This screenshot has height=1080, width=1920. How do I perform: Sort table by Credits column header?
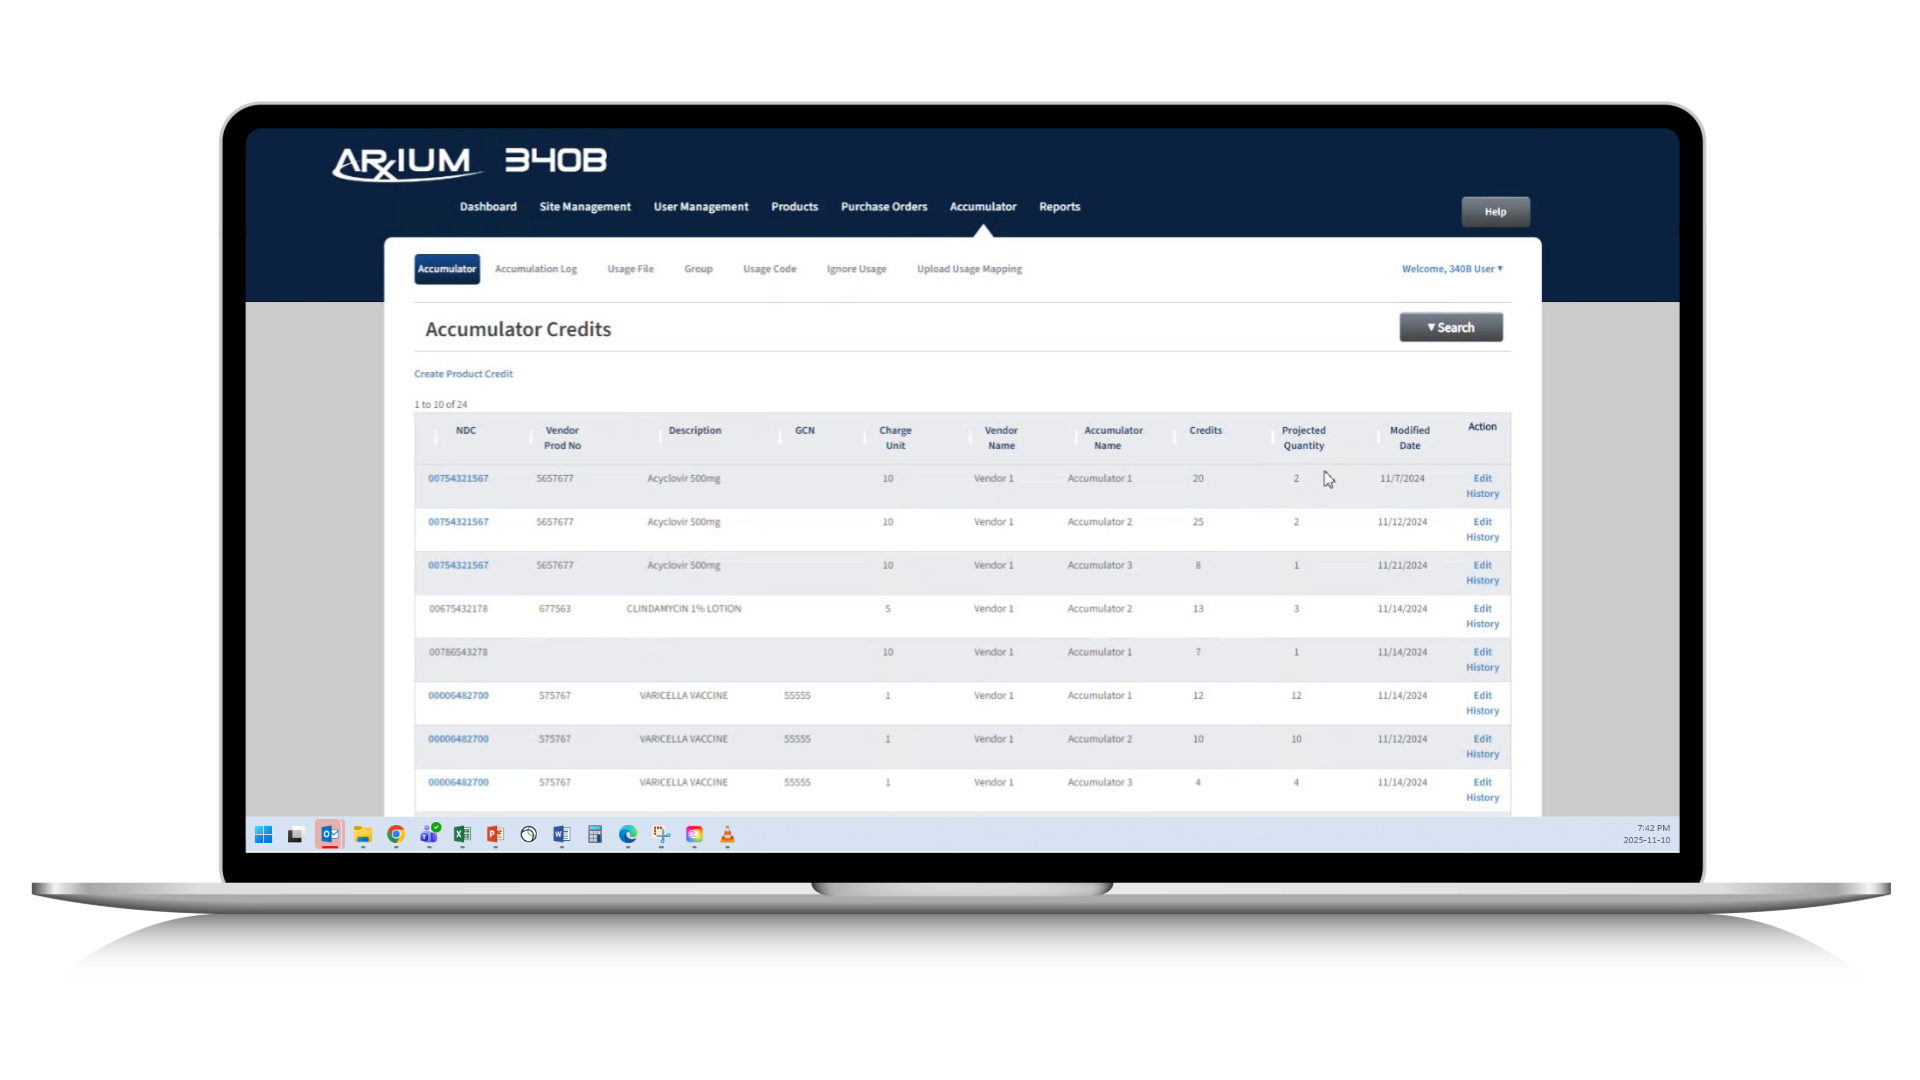(x=1205, y=431)
